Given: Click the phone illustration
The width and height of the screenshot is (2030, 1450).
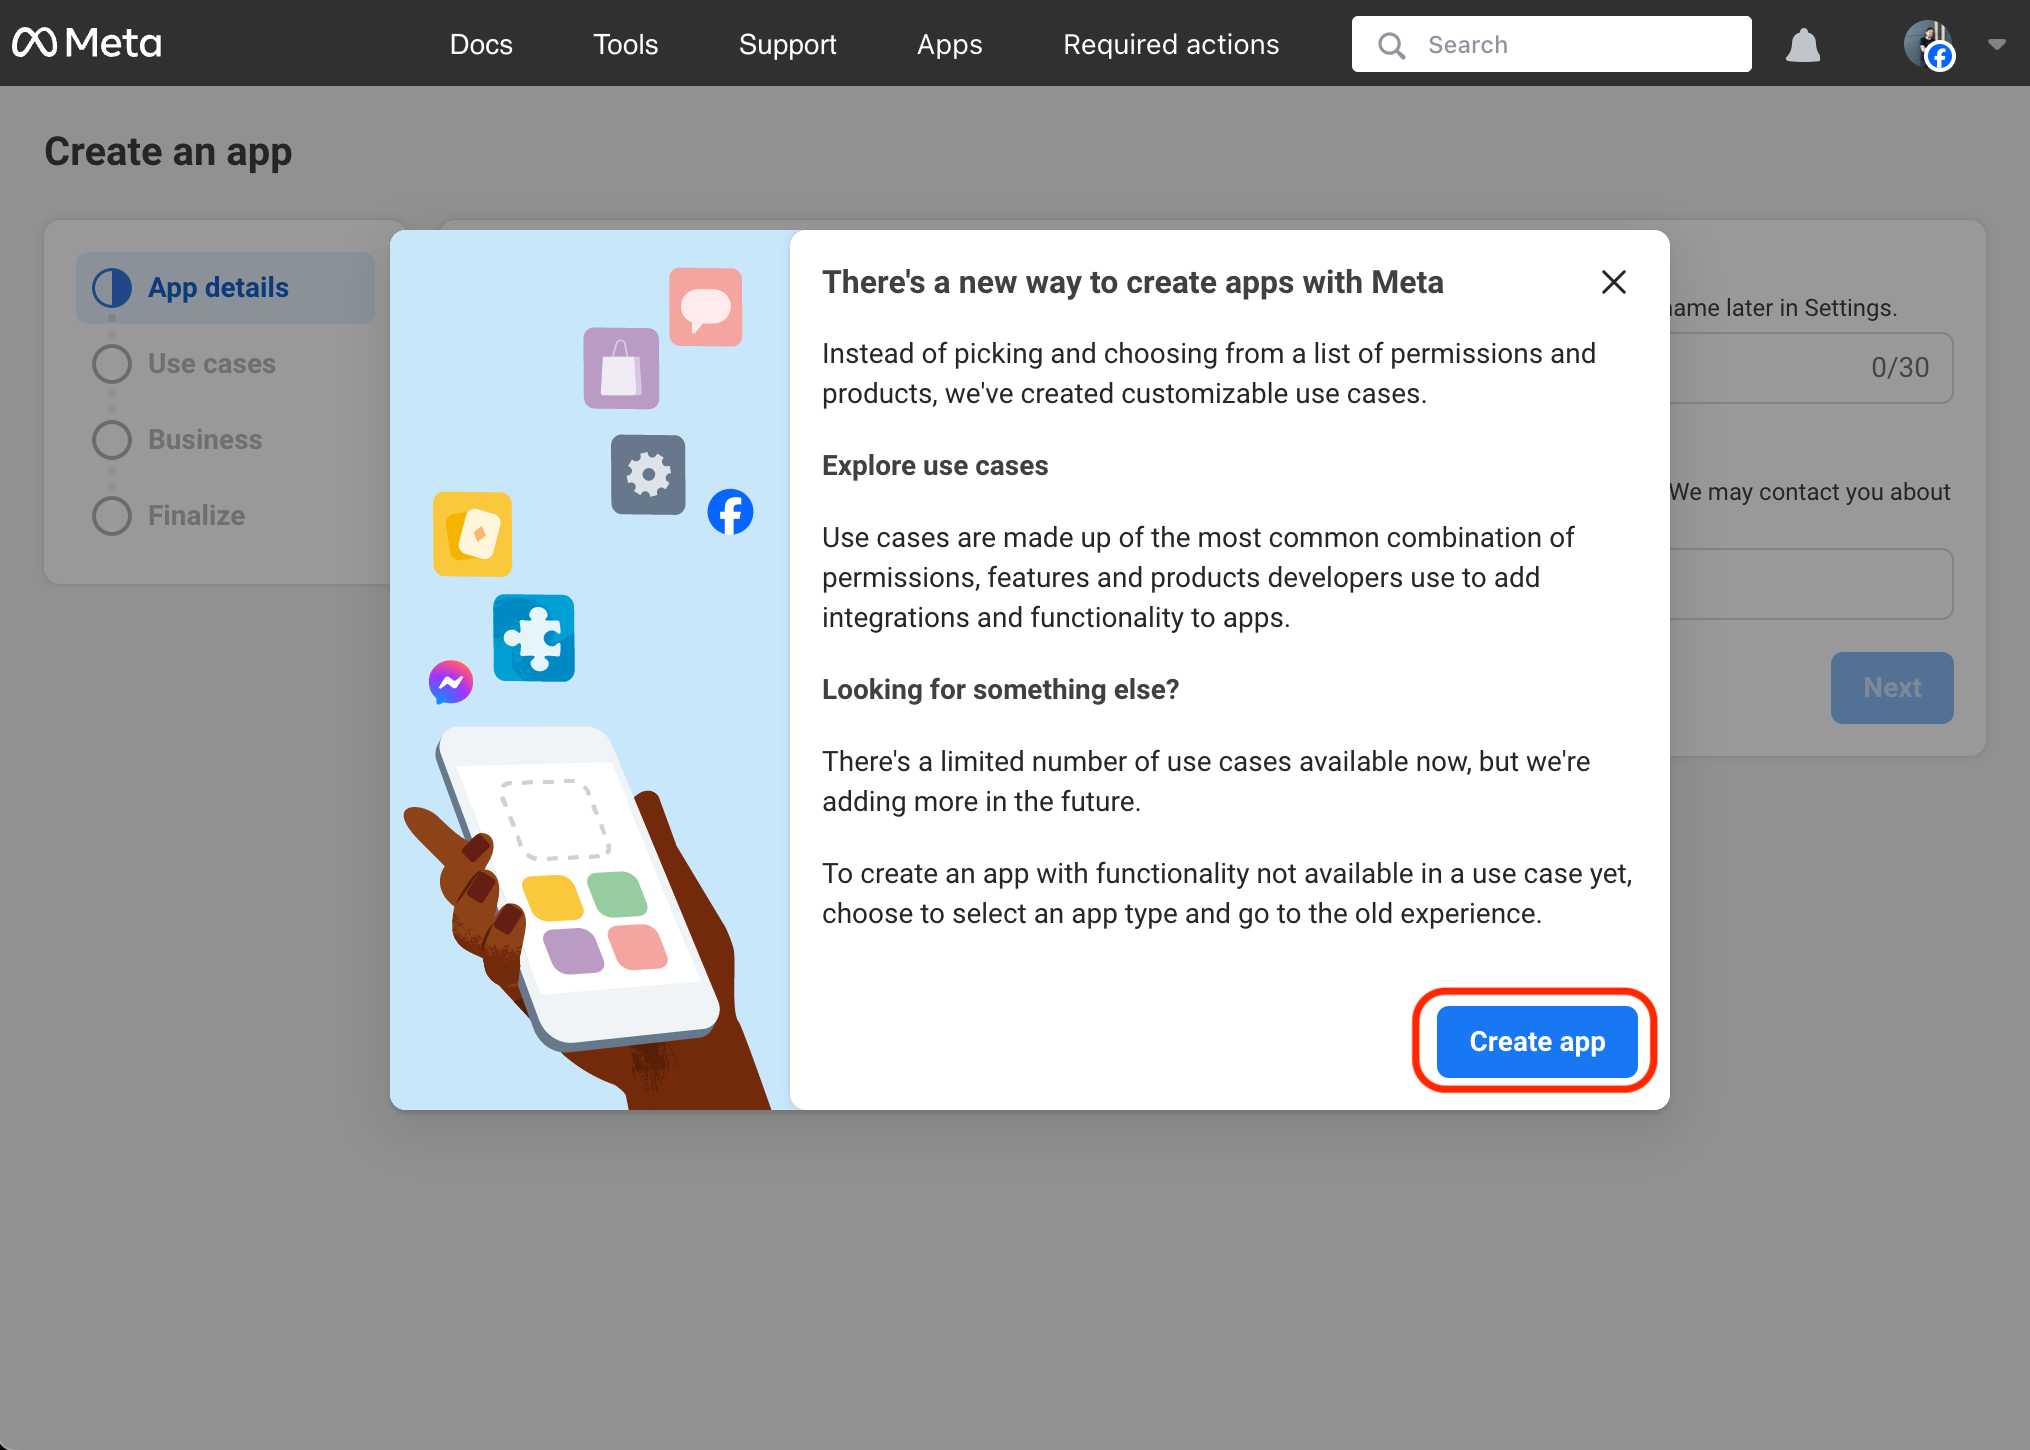Looking at the screenshot, I should tap(577, 887).
